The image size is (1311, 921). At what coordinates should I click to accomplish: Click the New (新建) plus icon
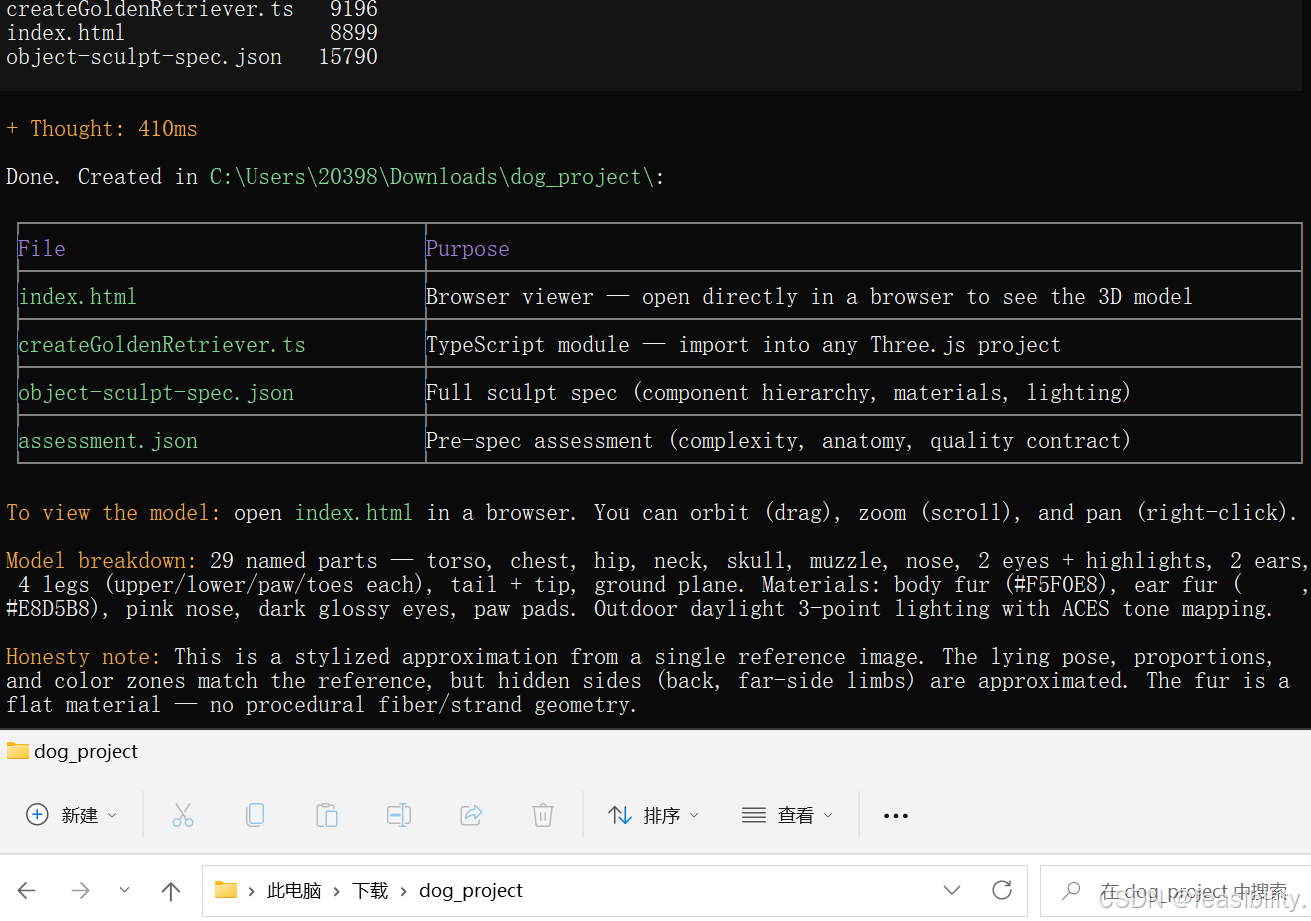37,815
